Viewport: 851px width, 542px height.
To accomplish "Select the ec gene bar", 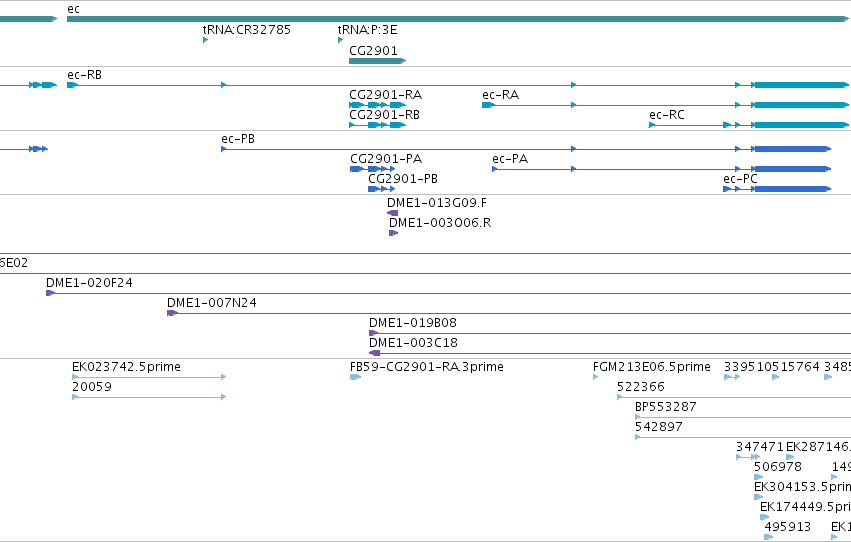I will point(458,19).
